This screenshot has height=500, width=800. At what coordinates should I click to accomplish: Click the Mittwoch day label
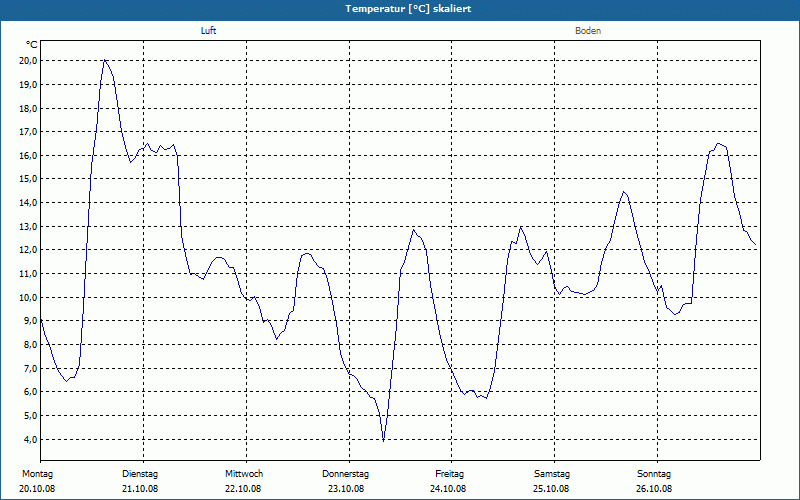pyautogui.click(x=244, y=474)
